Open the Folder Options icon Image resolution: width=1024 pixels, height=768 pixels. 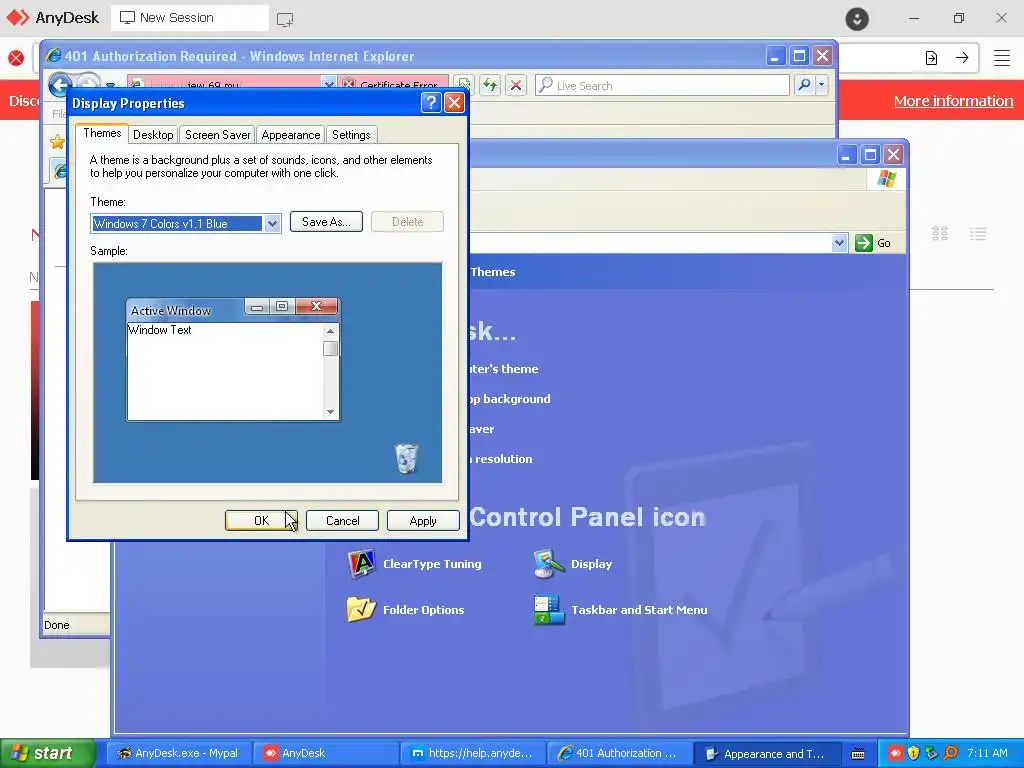[361, 609]
